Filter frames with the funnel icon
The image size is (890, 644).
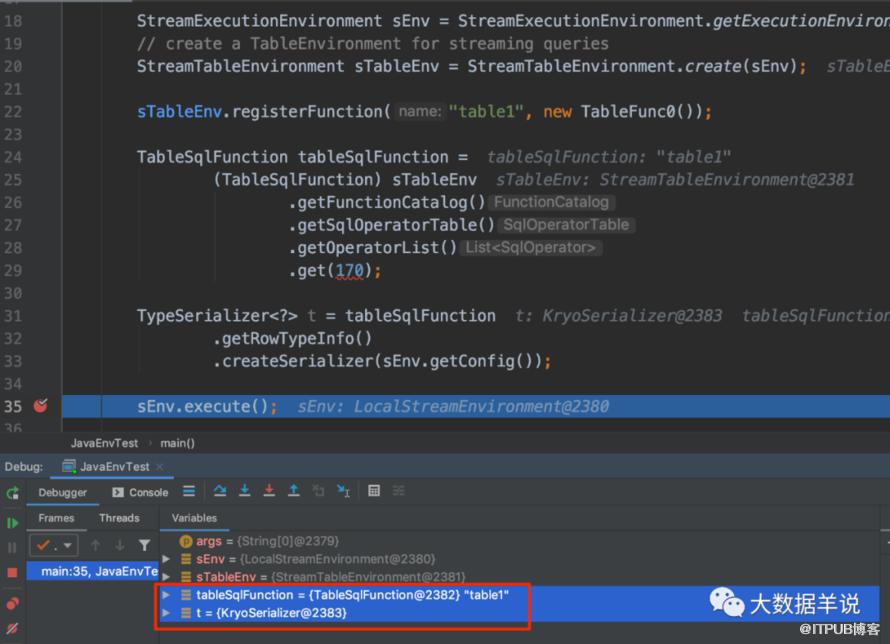(x=145, y=545)
